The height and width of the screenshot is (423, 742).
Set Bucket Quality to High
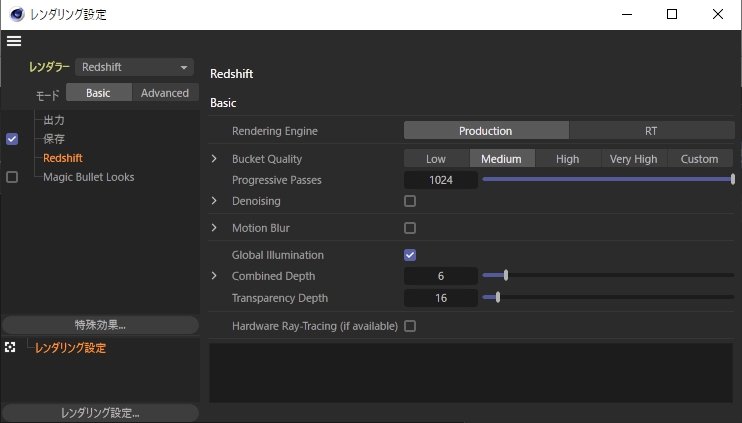[x=568, y=159]
